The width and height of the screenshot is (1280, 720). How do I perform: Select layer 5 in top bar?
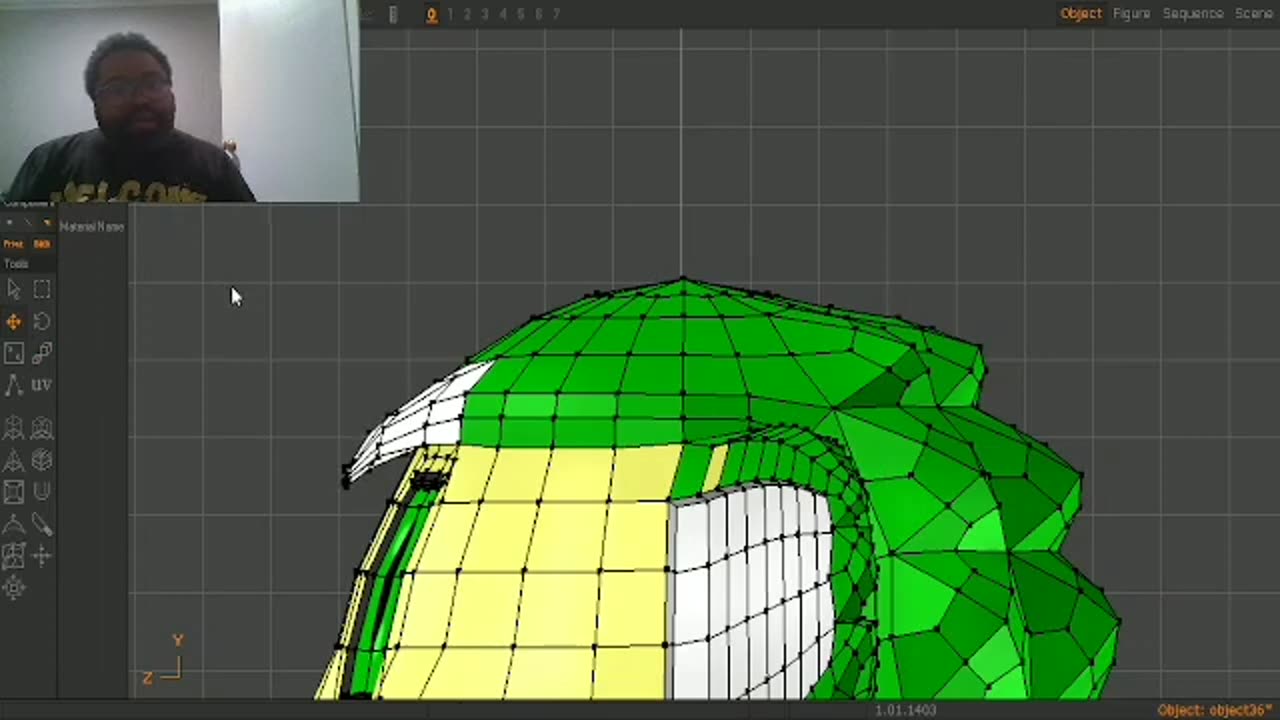tap(521, 14)
